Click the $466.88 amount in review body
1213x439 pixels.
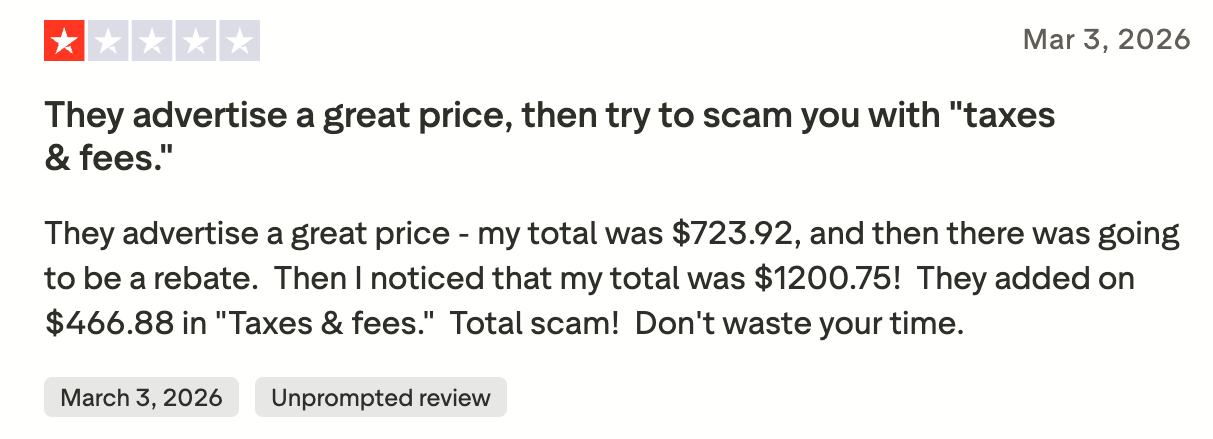108,324
